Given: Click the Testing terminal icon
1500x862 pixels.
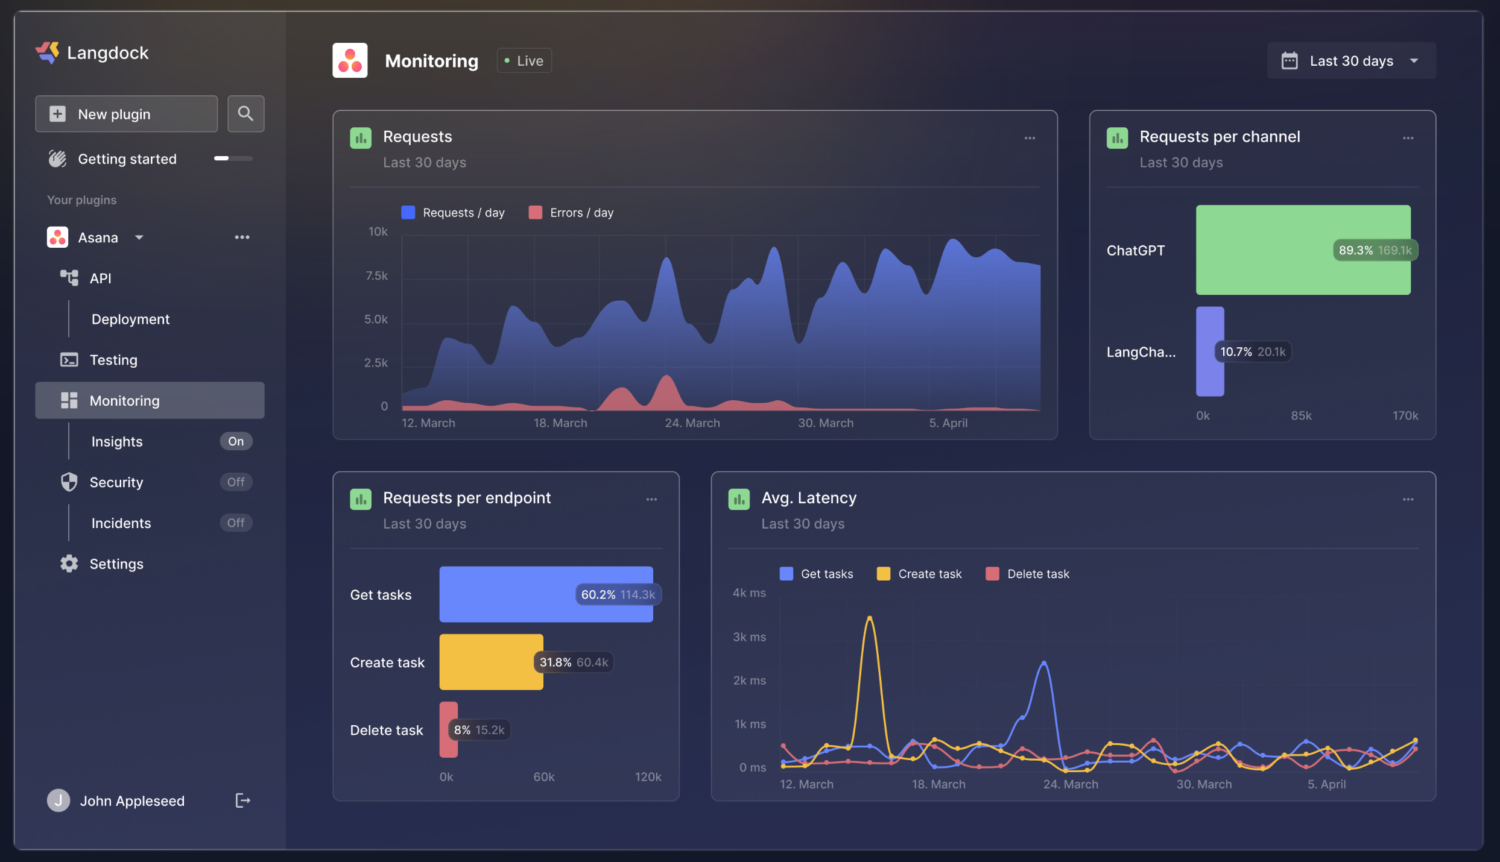Looking at the screenshot, I should coord(69,360).
